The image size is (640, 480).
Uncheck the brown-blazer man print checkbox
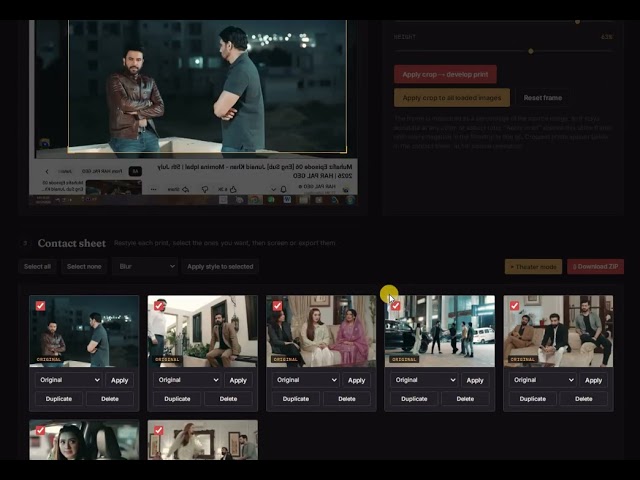point(159,306)
